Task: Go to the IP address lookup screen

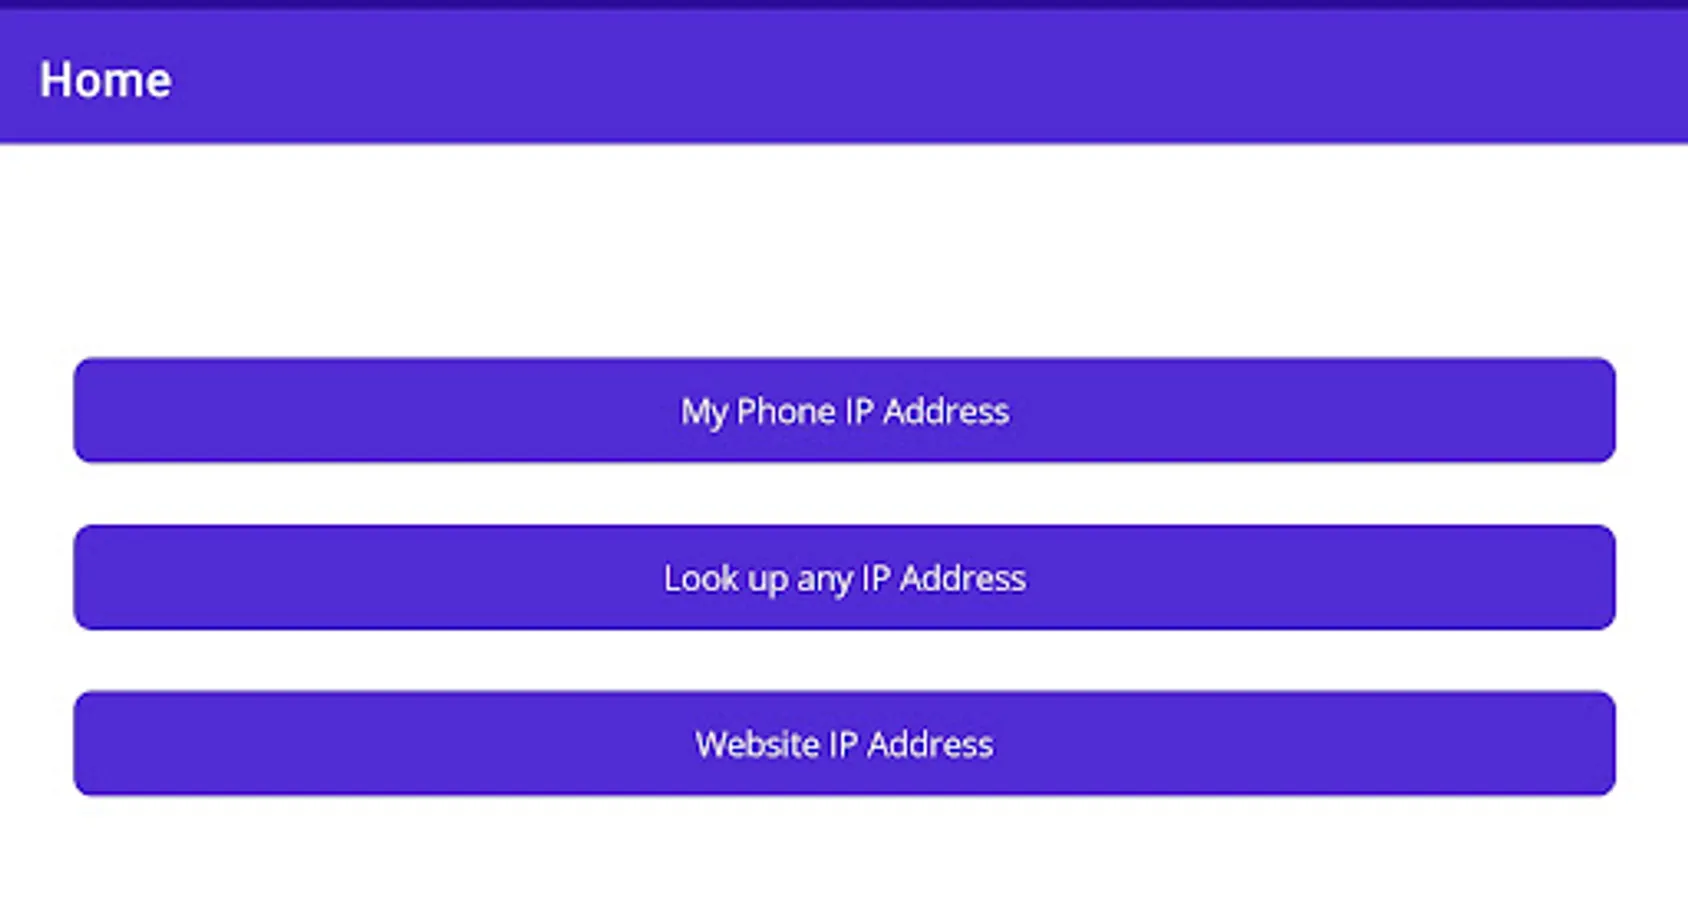Action: (844, 577)
